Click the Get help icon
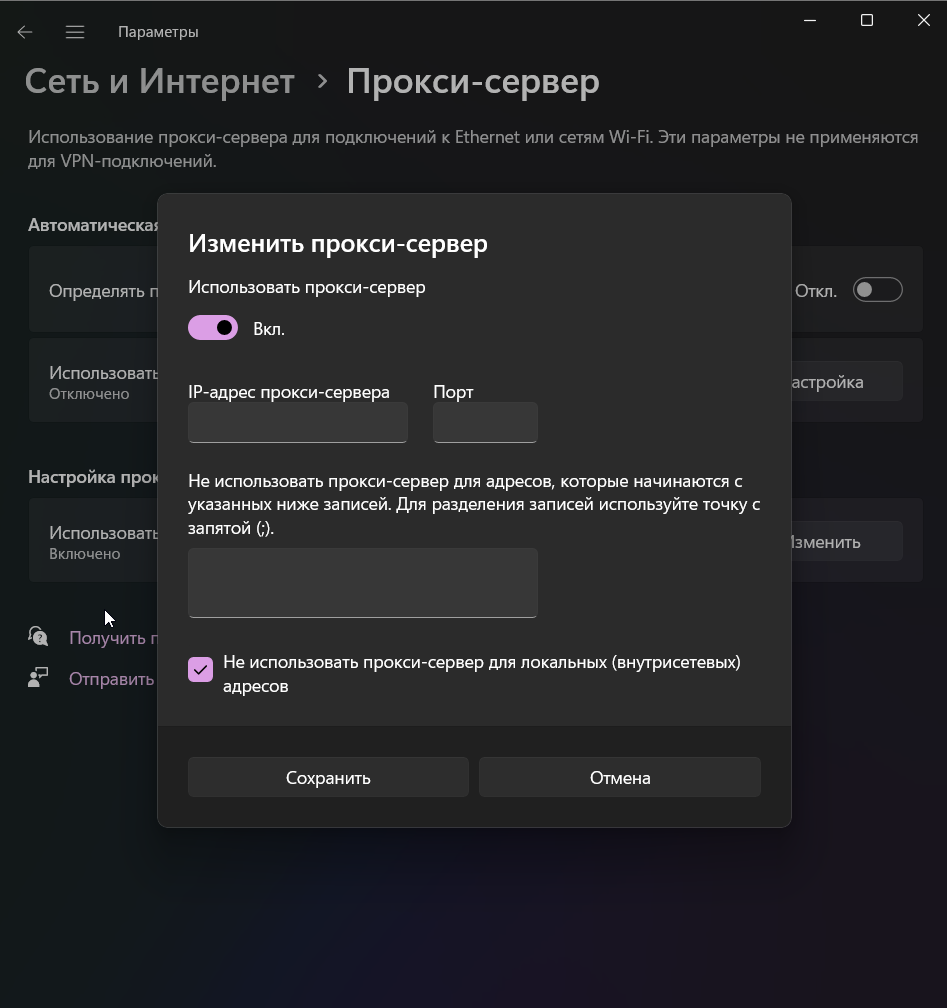 38,636
